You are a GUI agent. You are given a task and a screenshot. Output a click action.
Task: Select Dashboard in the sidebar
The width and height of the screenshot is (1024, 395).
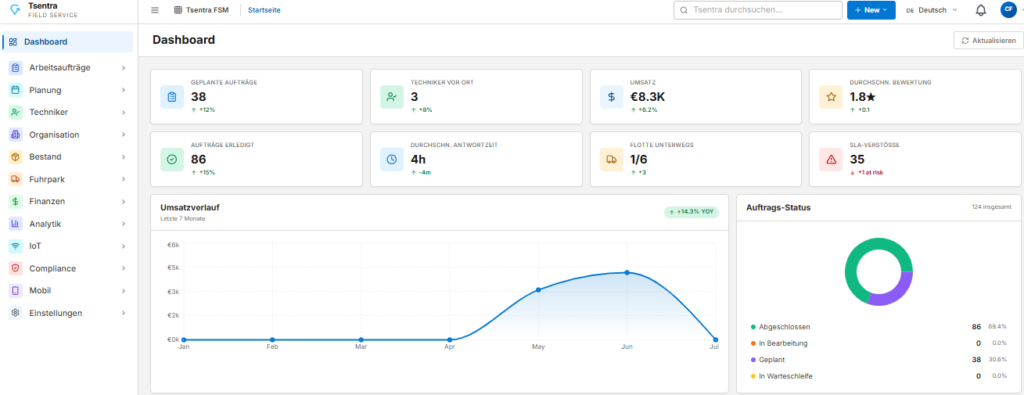pos(68,42)
